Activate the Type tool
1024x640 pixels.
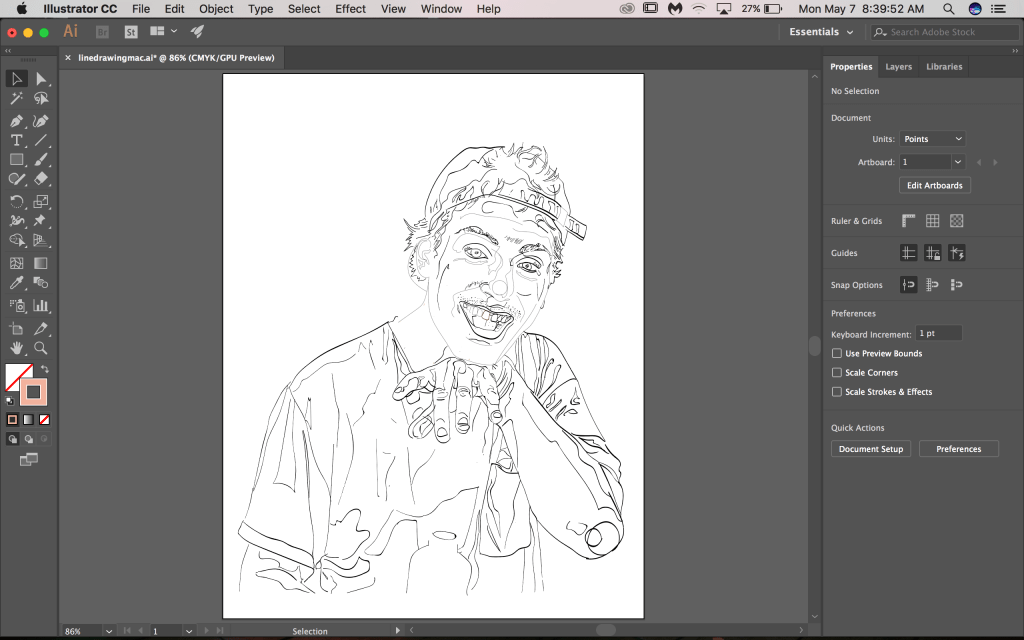click(x=16, y=140)
